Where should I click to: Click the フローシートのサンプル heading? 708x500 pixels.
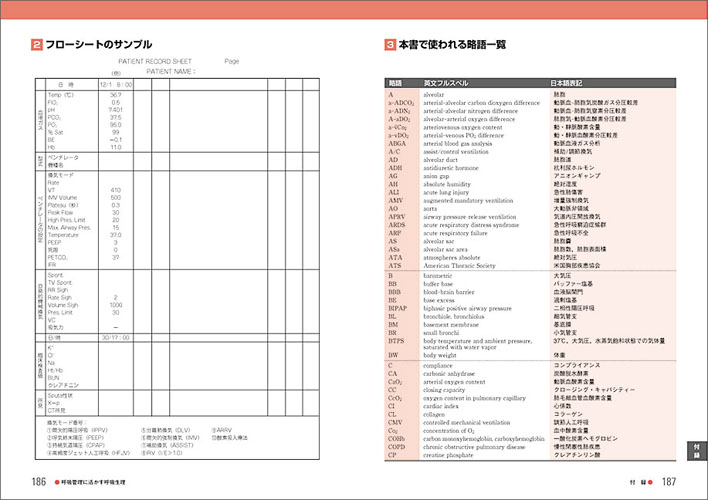[x=98, y=44]
